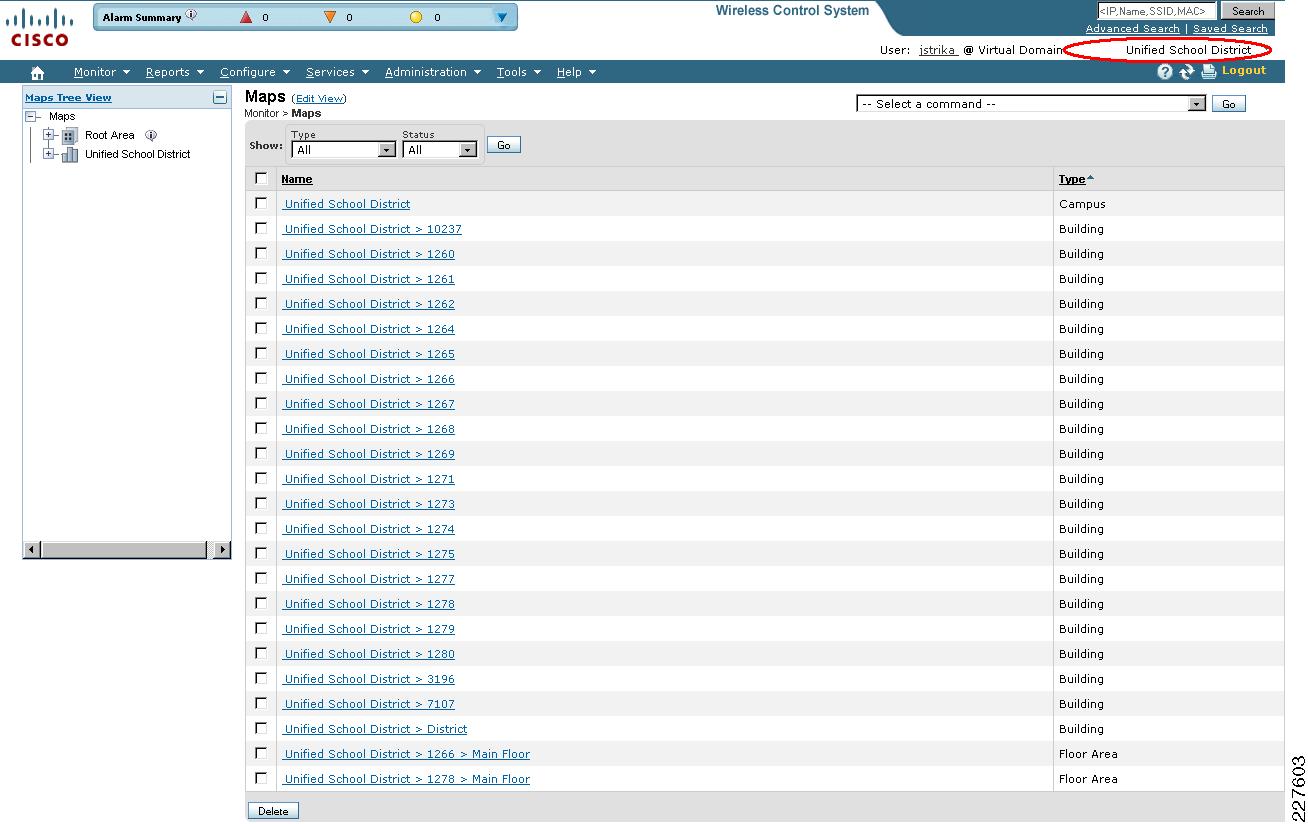Viewport: 1308px width, 824px height.
Task: Click the print icon beside Logout
Action: 1209,72
